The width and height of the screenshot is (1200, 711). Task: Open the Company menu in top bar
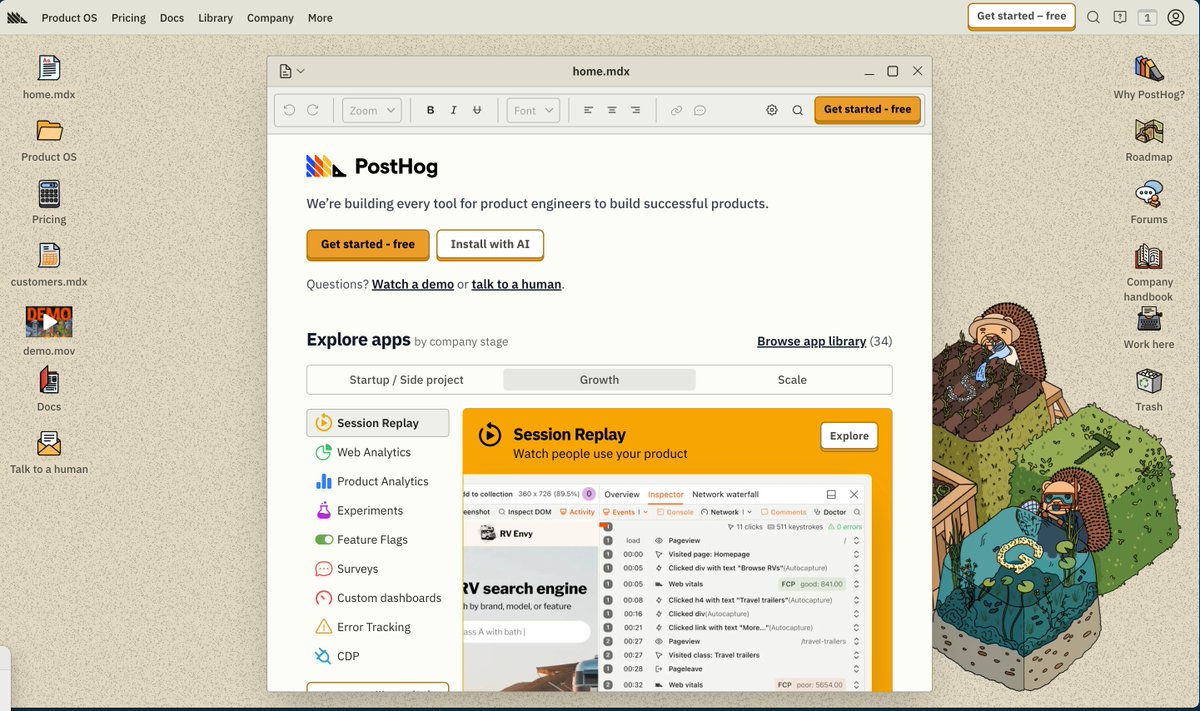[270, 18]
